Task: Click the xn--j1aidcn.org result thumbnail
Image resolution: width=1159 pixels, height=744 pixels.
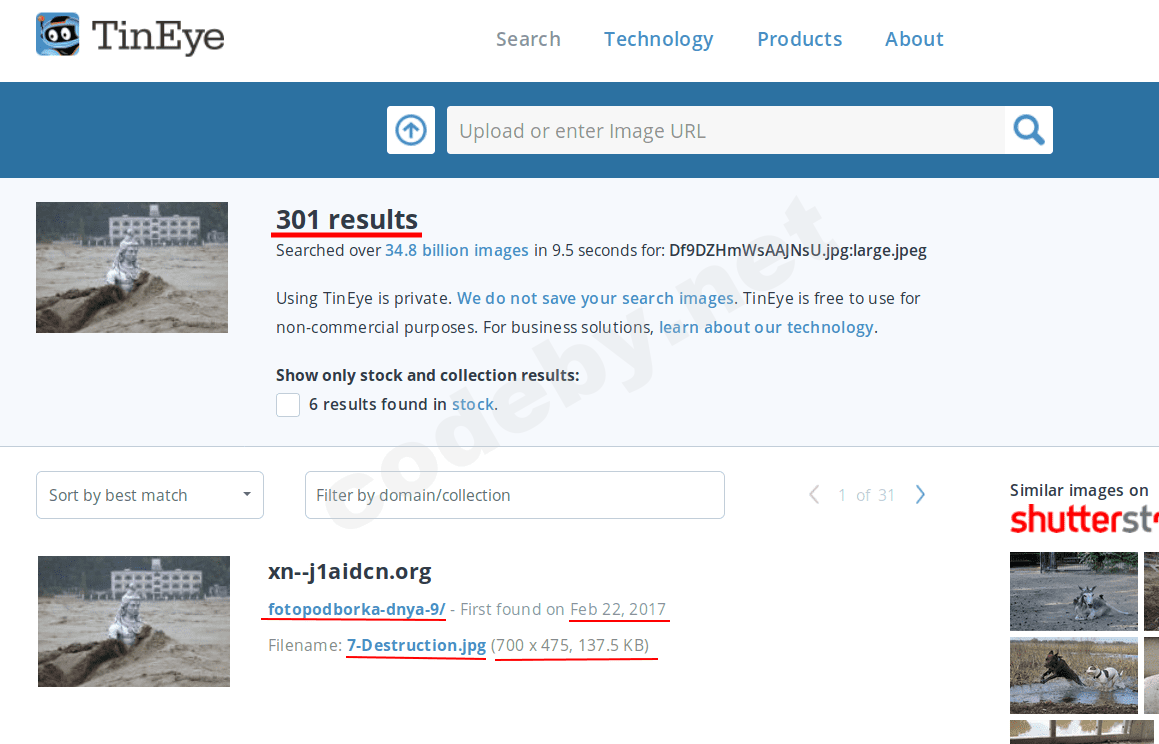Action: tap(134, 621)
